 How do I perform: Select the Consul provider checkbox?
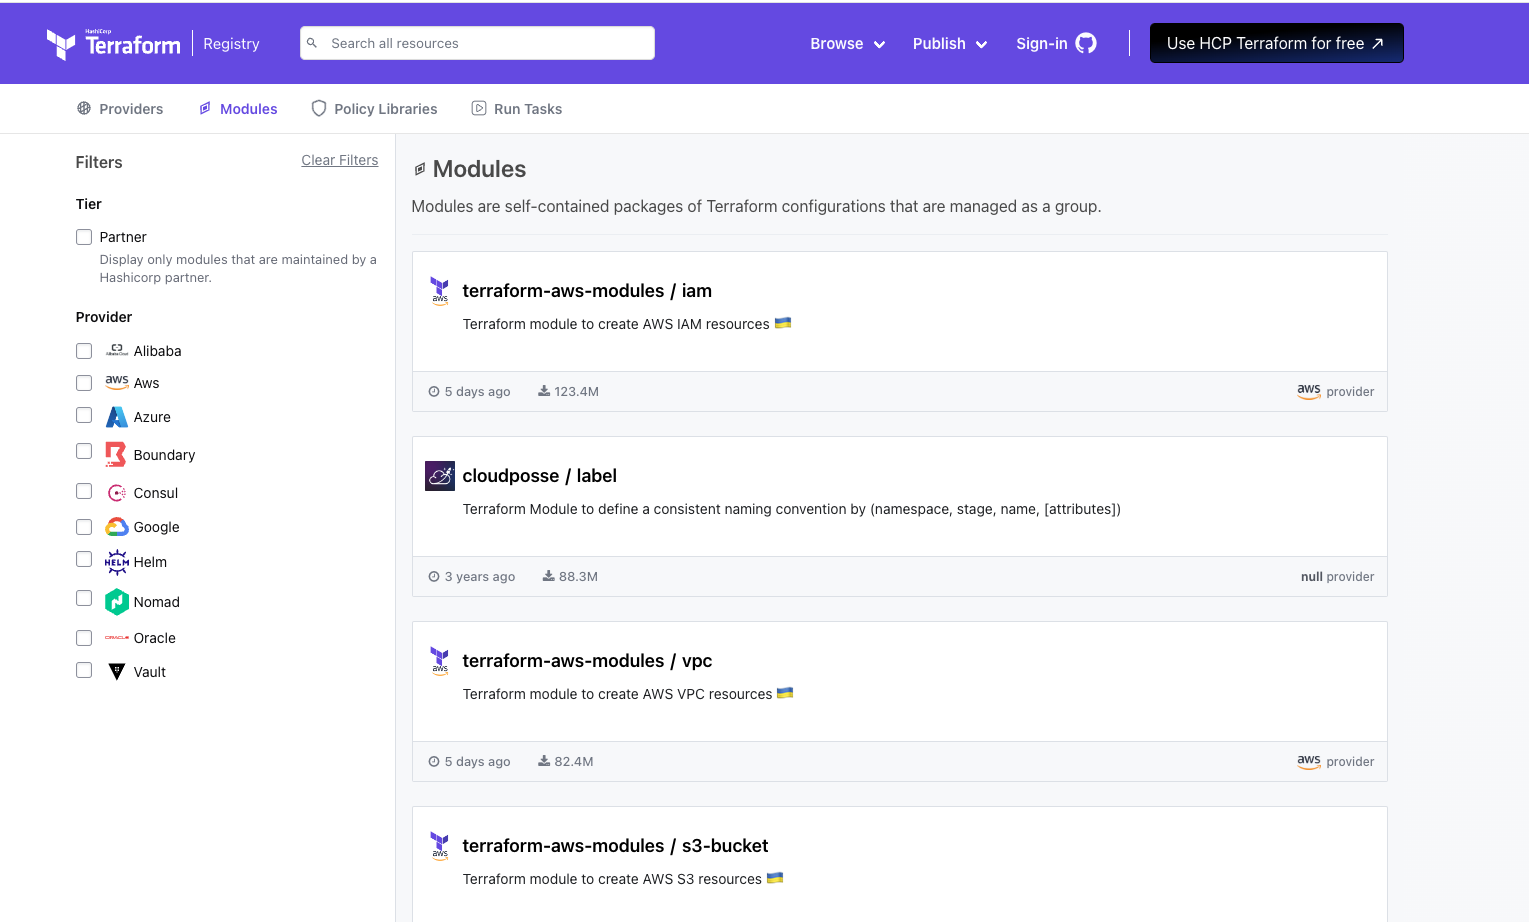84,491
